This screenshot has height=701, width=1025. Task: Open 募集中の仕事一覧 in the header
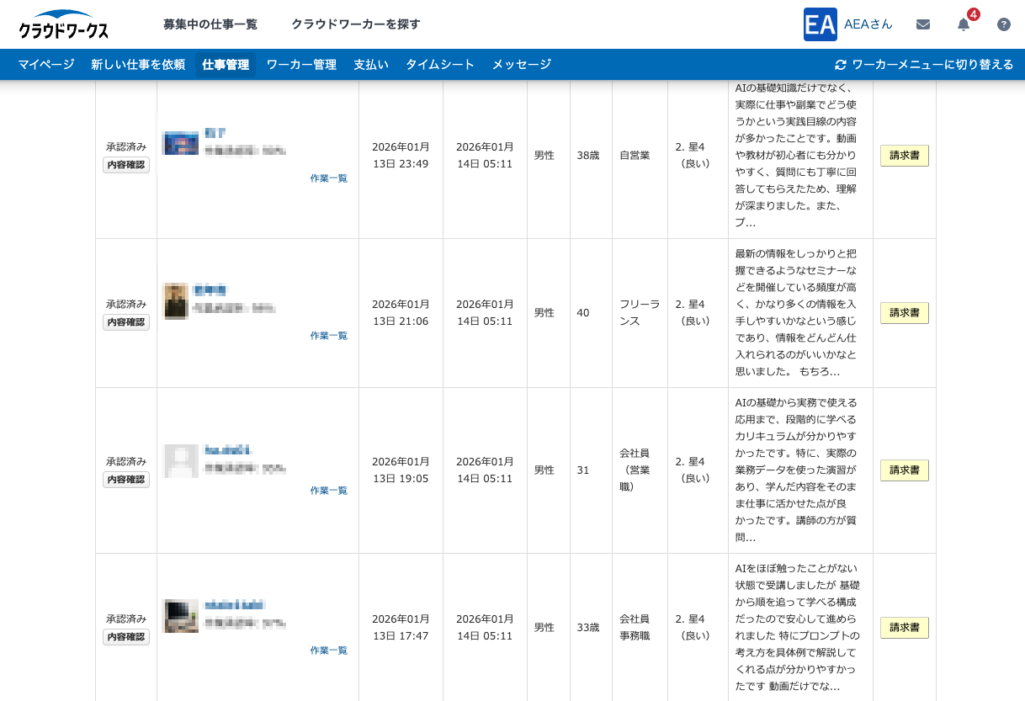click(210, 24)
